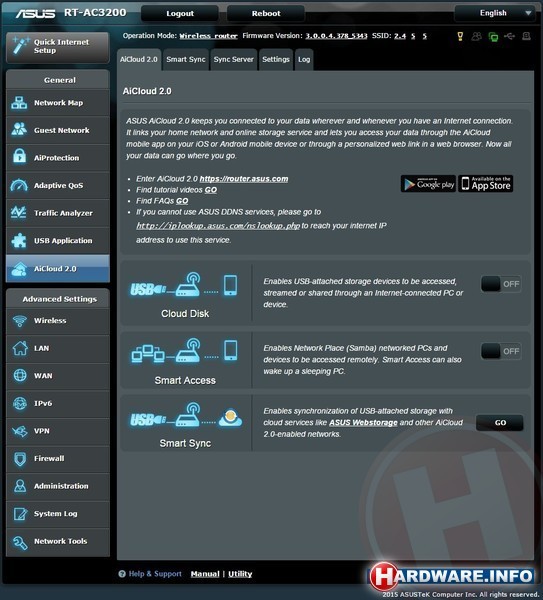Click the App Store badge
This screenshot has height=600, width=543.
click(486, 184)
